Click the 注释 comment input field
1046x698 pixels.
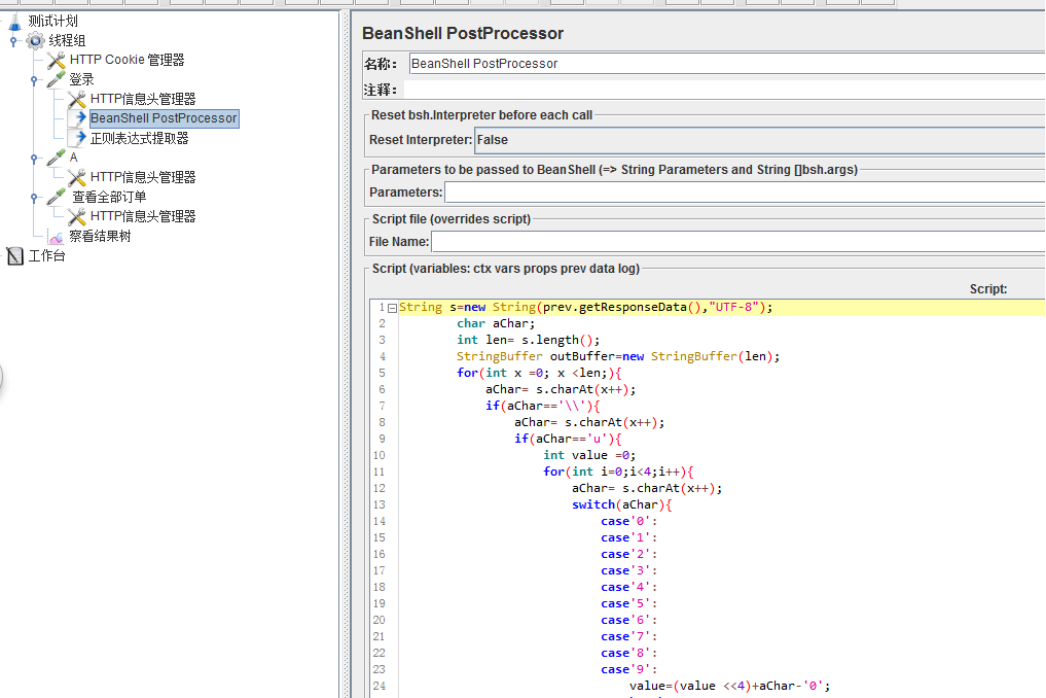[724, 89]
